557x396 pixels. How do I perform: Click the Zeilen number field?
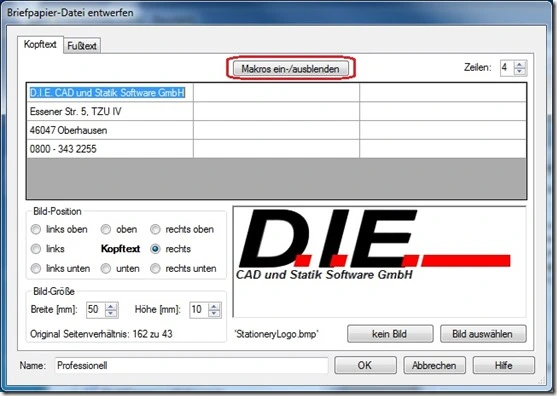[x=507, y=67]
